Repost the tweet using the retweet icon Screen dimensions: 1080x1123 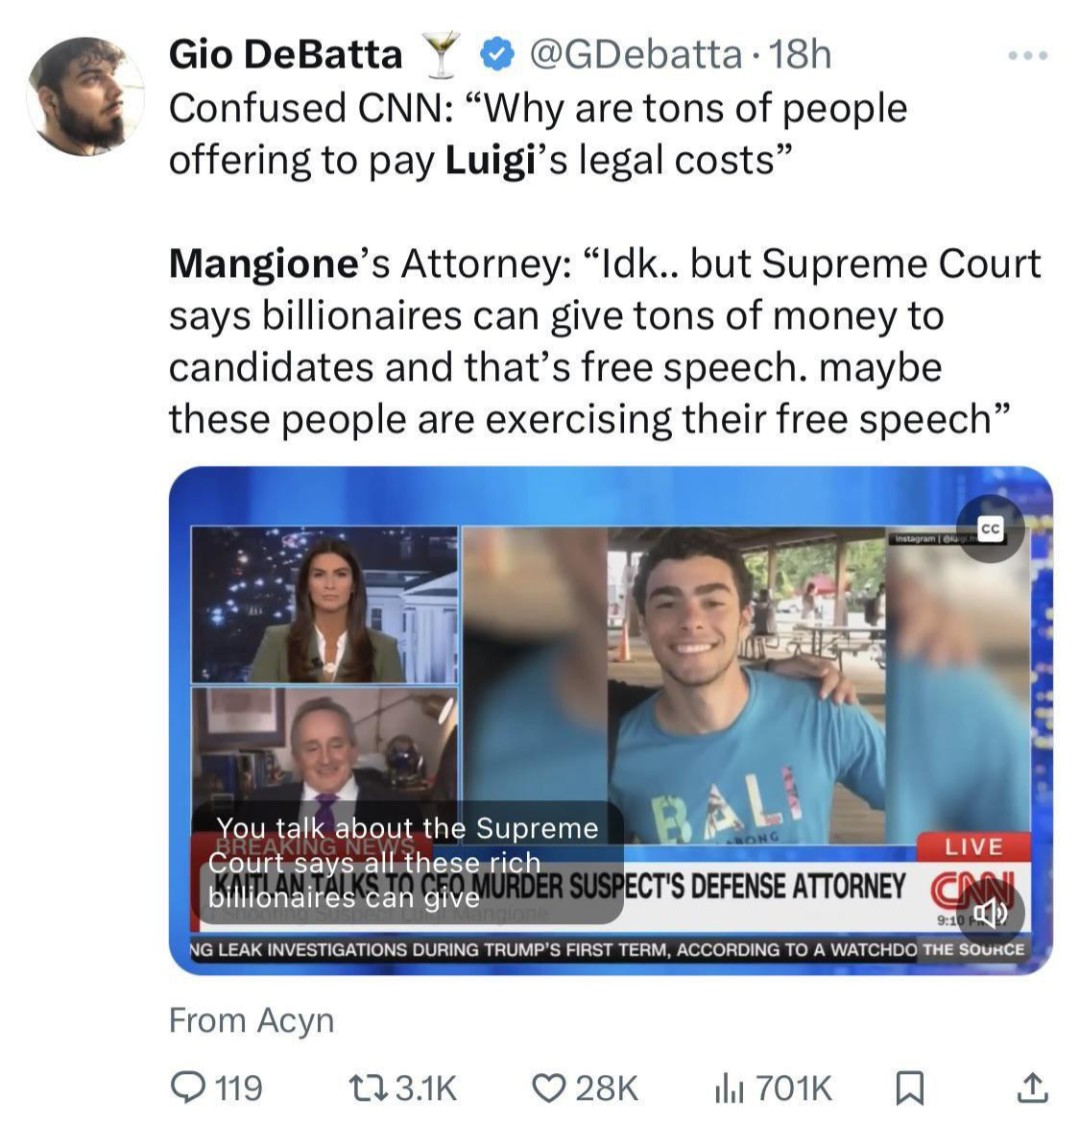point(367,1089)
